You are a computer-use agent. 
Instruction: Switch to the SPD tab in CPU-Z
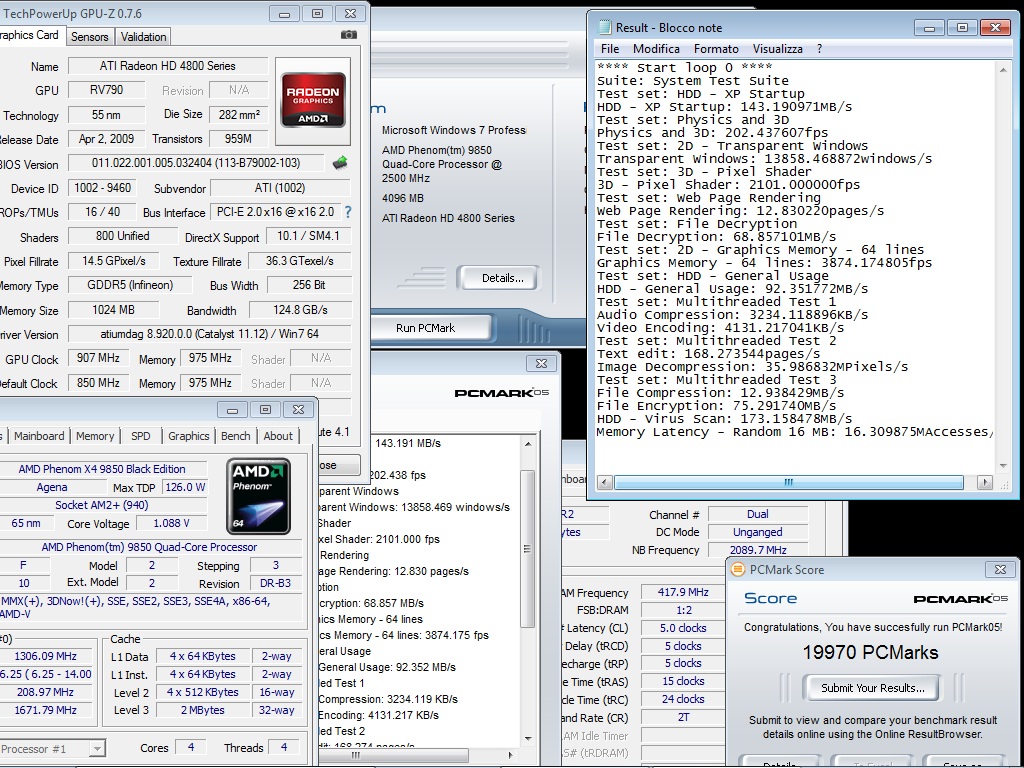click(140, 436)
